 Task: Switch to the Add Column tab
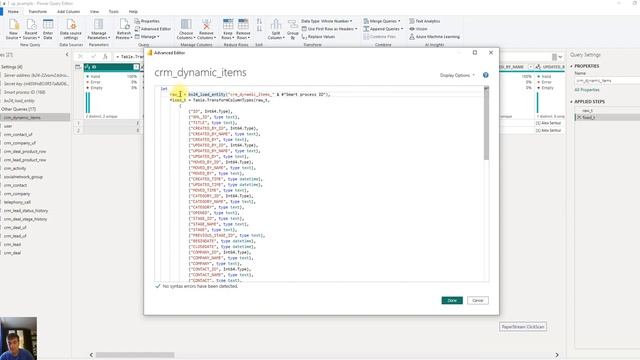coord(69,11)
